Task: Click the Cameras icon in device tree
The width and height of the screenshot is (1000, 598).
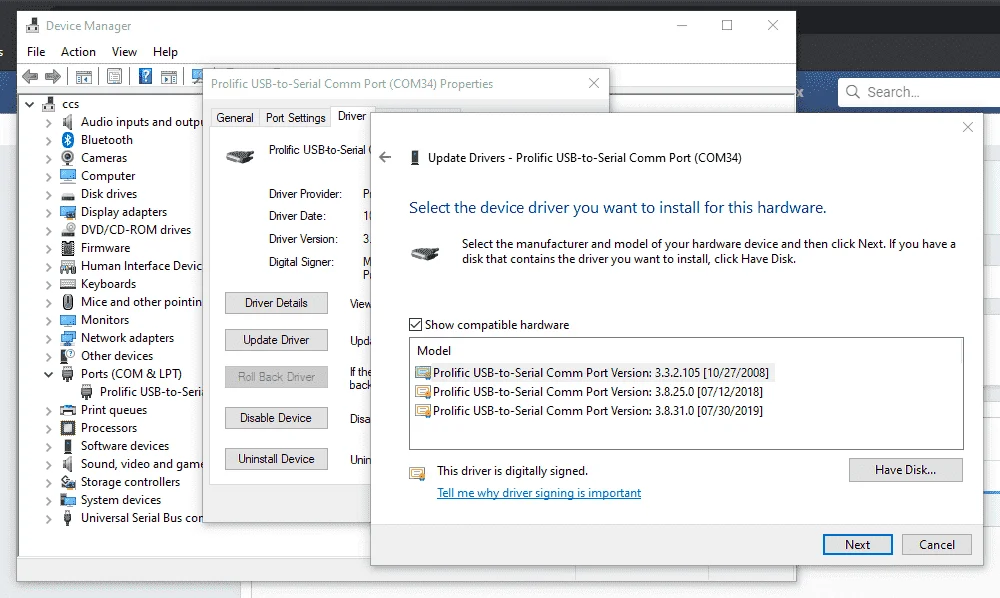Action: [68, 157]
